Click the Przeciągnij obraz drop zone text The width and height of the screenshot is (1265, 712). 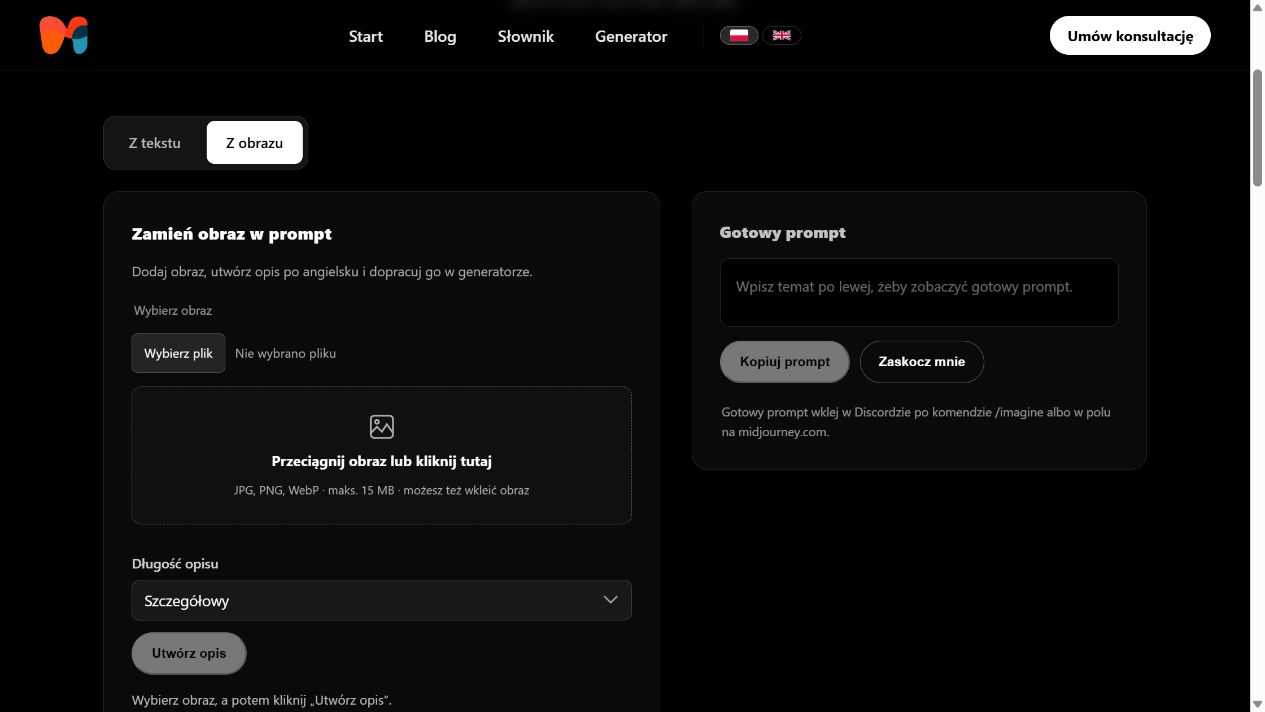click(x=382, y=461)
